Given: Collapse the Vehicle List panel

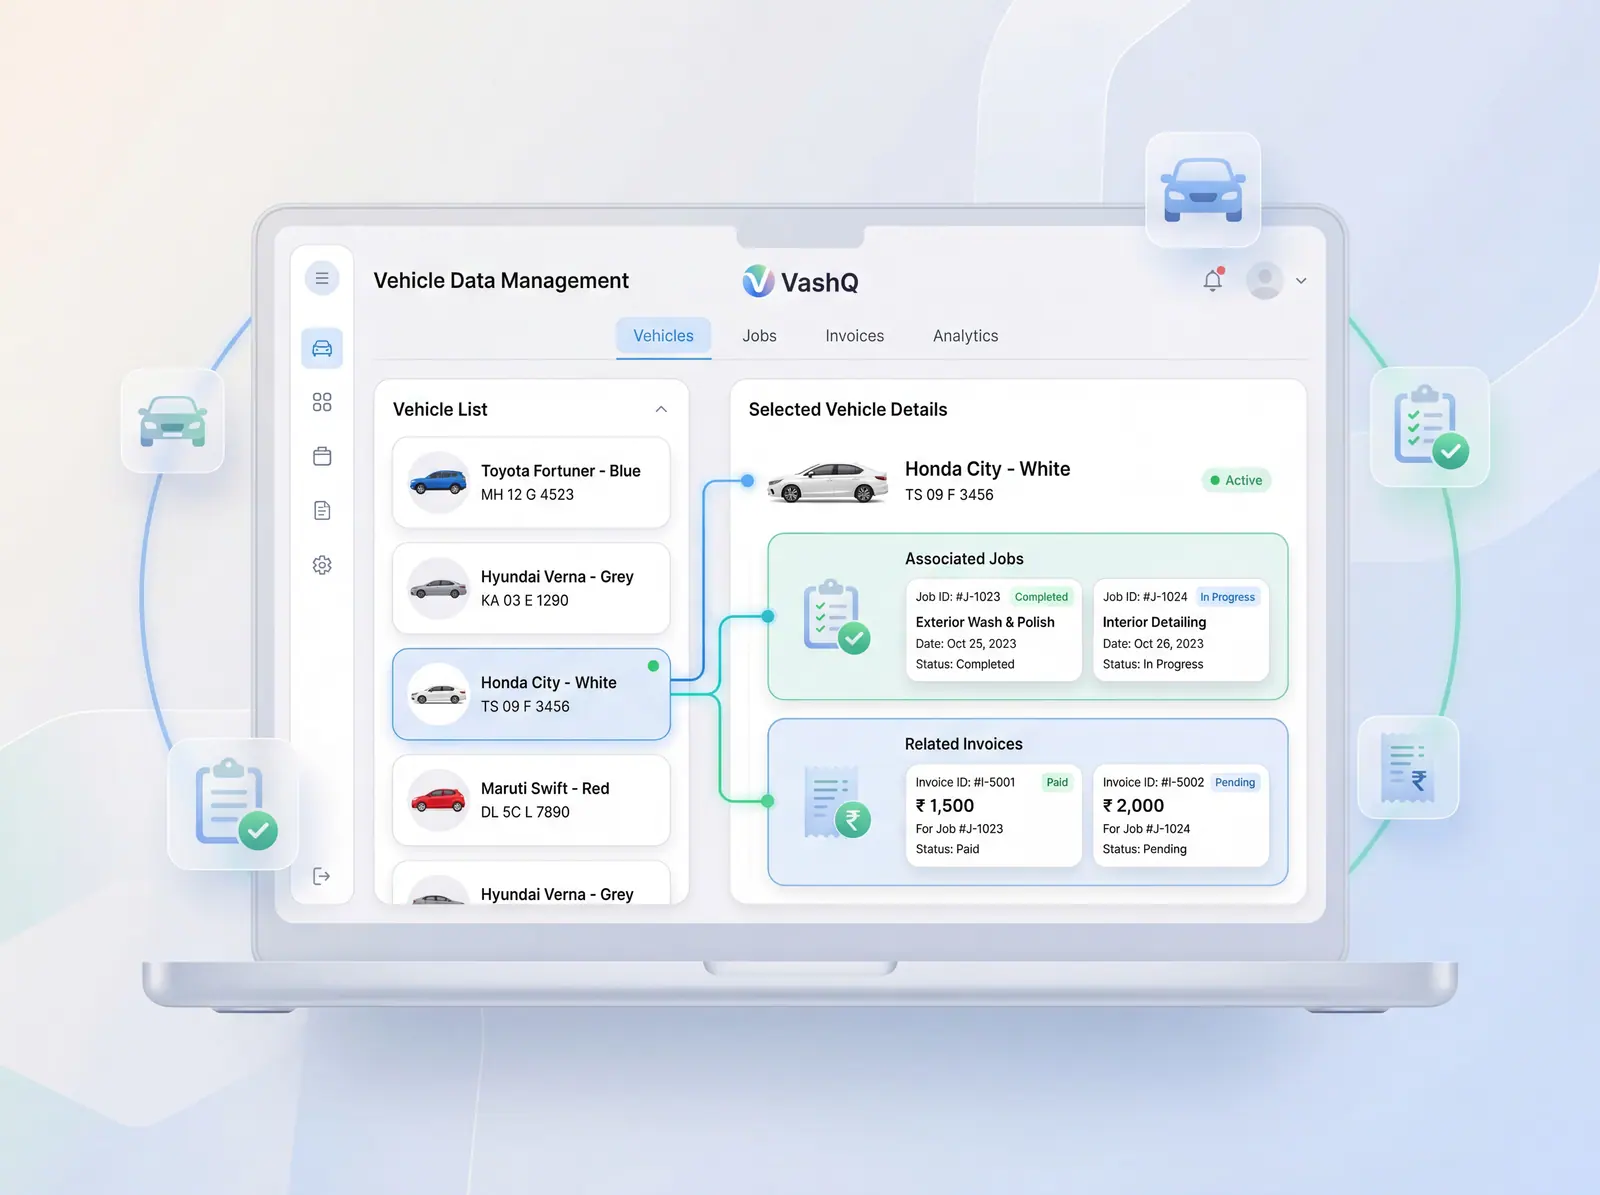Looking at the screenshot, I should point(660,410).
